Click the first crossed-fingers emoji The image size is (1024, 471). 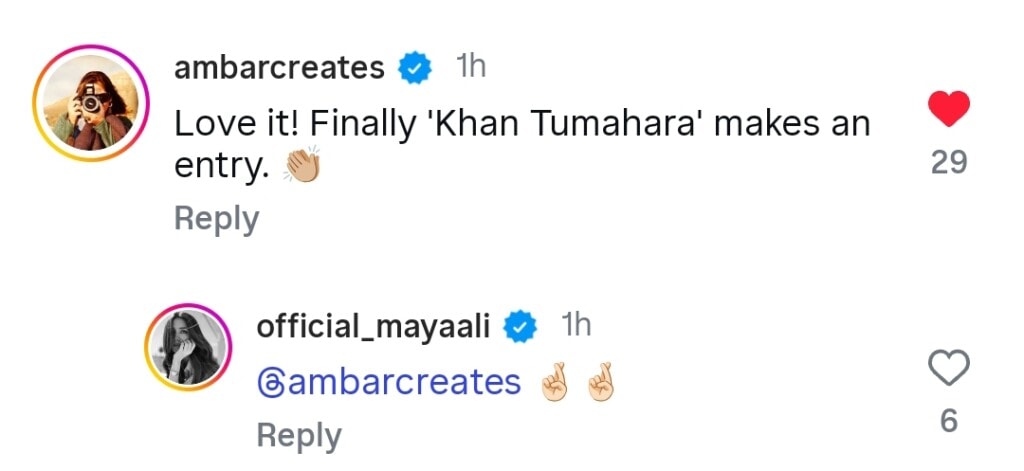pyautogui.click(x=554, y=383)
